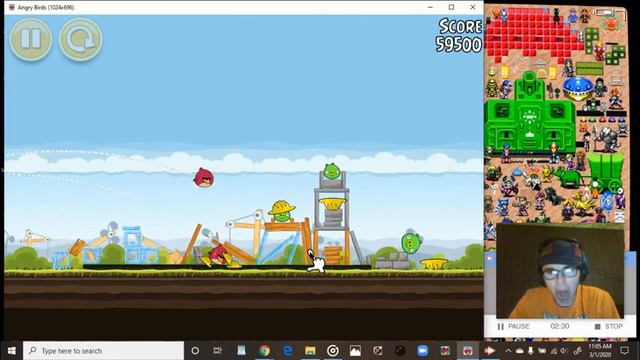Click the webcam video thumbnail
This screenshot has height=360, width=640.
[560, 271]
